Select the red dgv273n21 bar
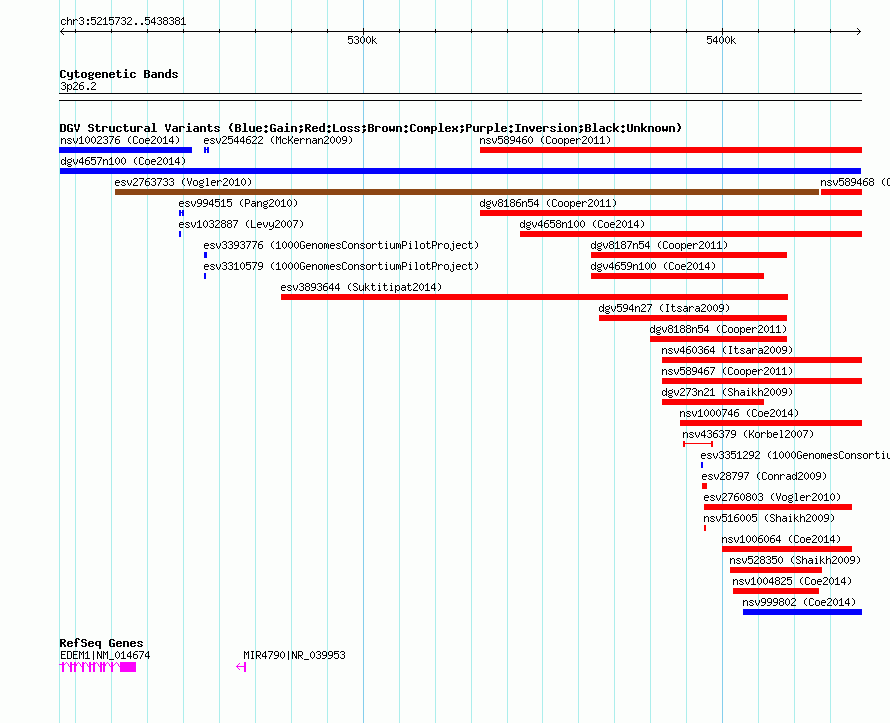 pyautogui.click(x=713, y=402)
